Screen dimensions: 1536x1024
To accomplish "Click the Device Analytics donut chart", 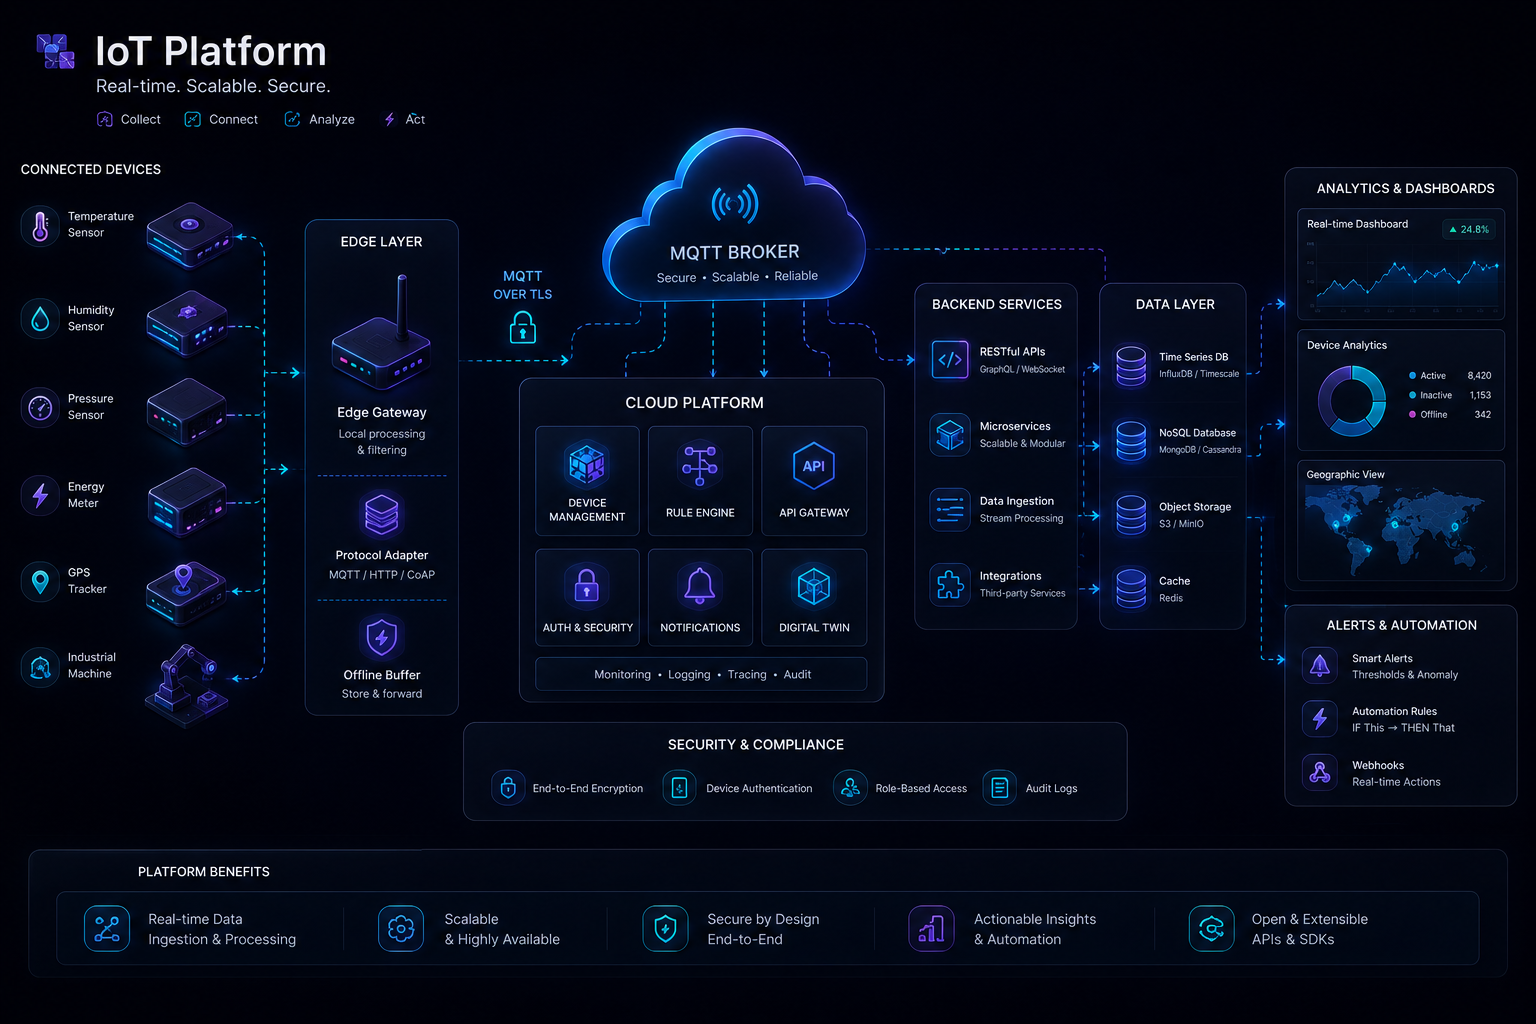I will (1351, 401).
